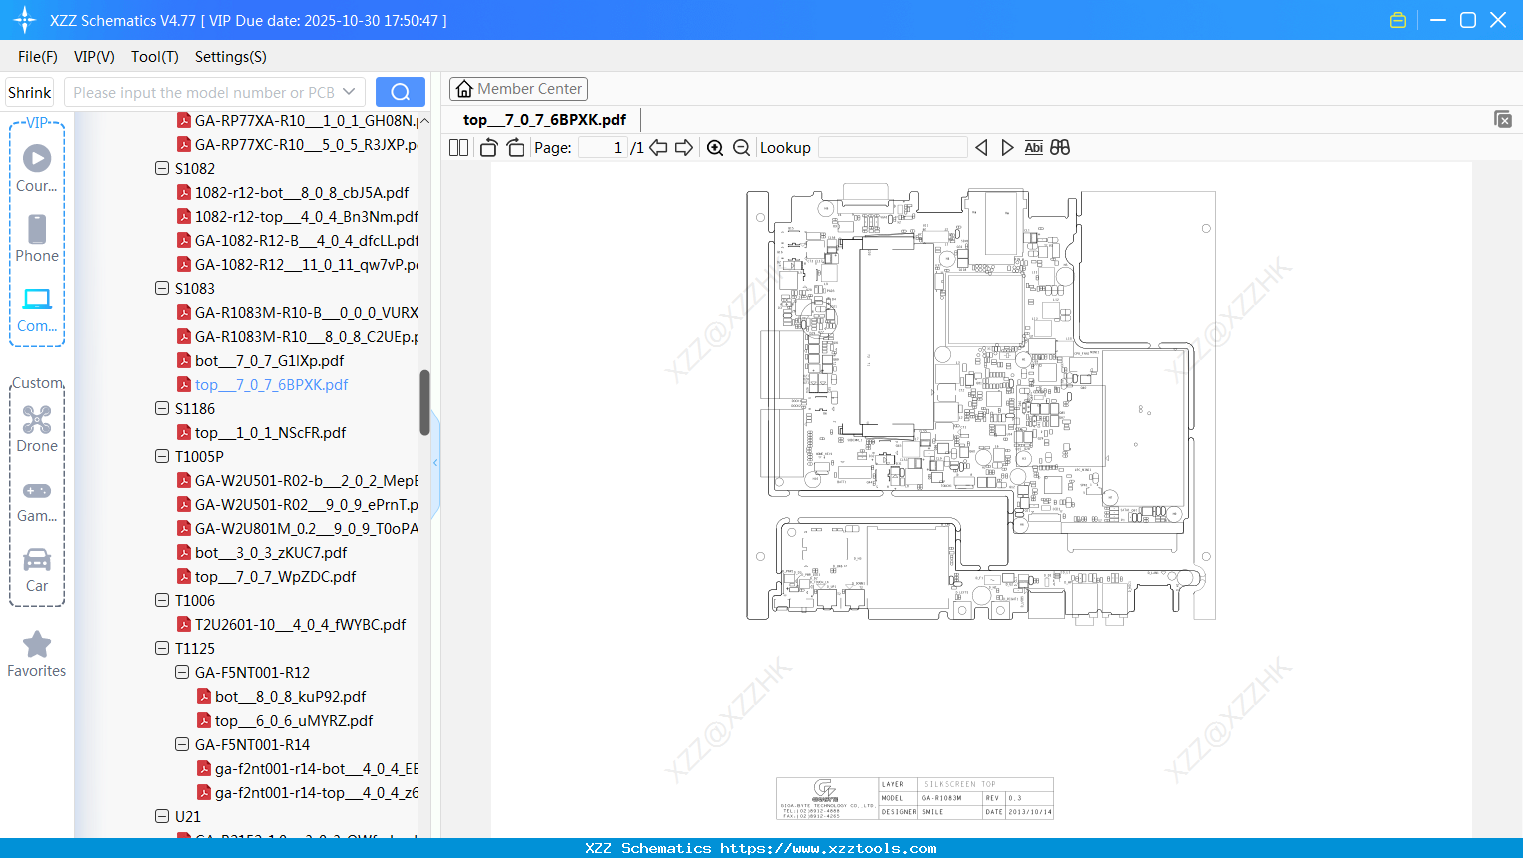The width and height of the screenshot is (1523, 858).
Task: Click the Shrink button
Action: [x=29, y=92]
